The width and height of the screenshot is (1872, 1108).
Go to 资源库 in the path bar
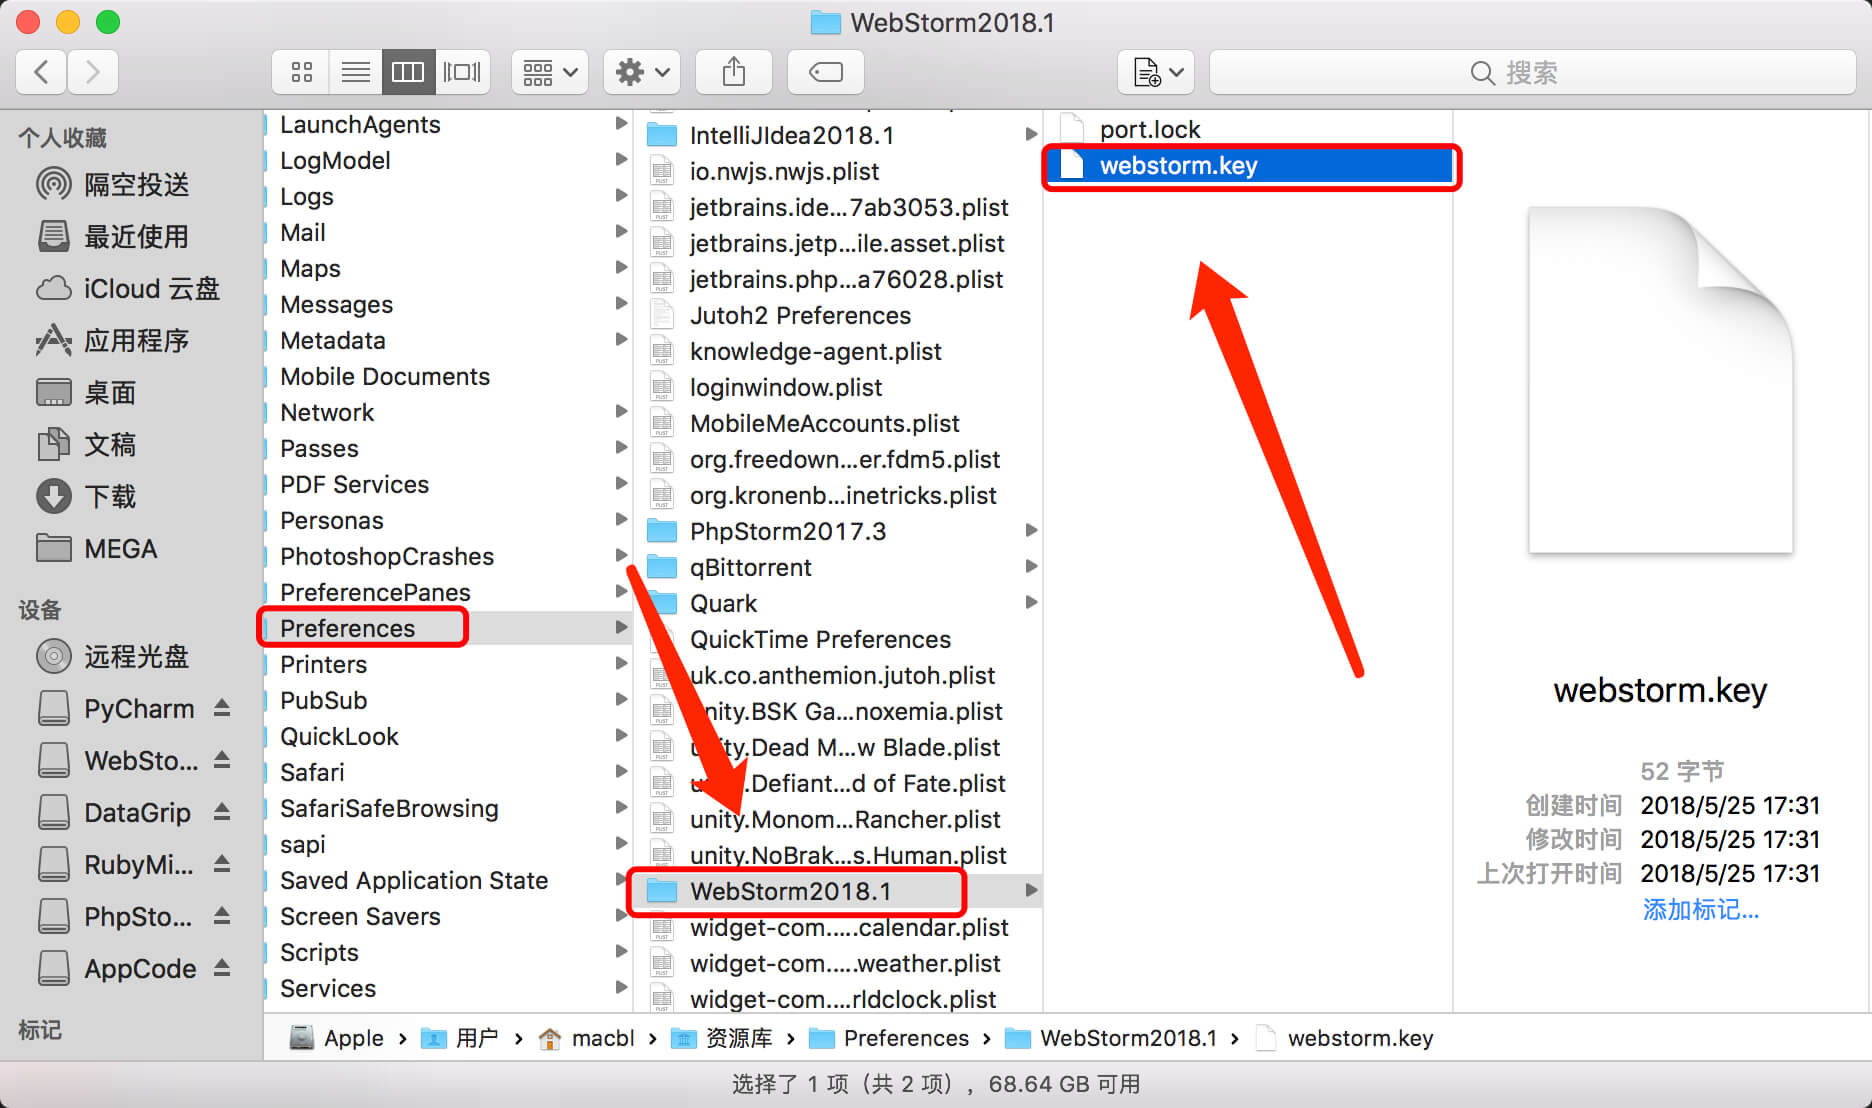click(721, 1038)
